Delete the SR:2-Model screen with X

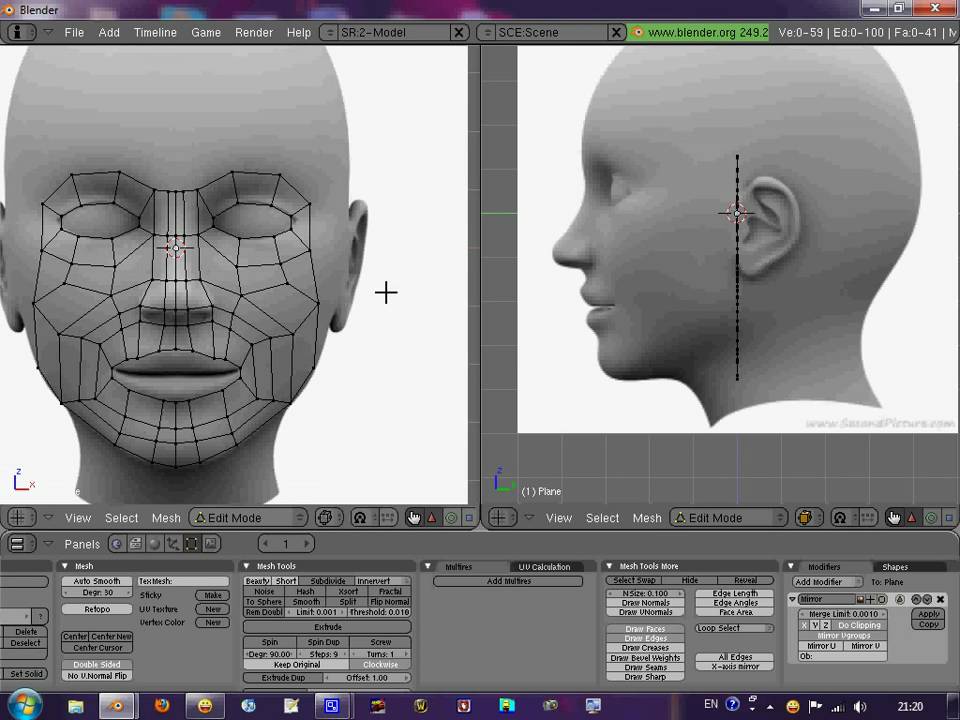(x=459, y=32)
